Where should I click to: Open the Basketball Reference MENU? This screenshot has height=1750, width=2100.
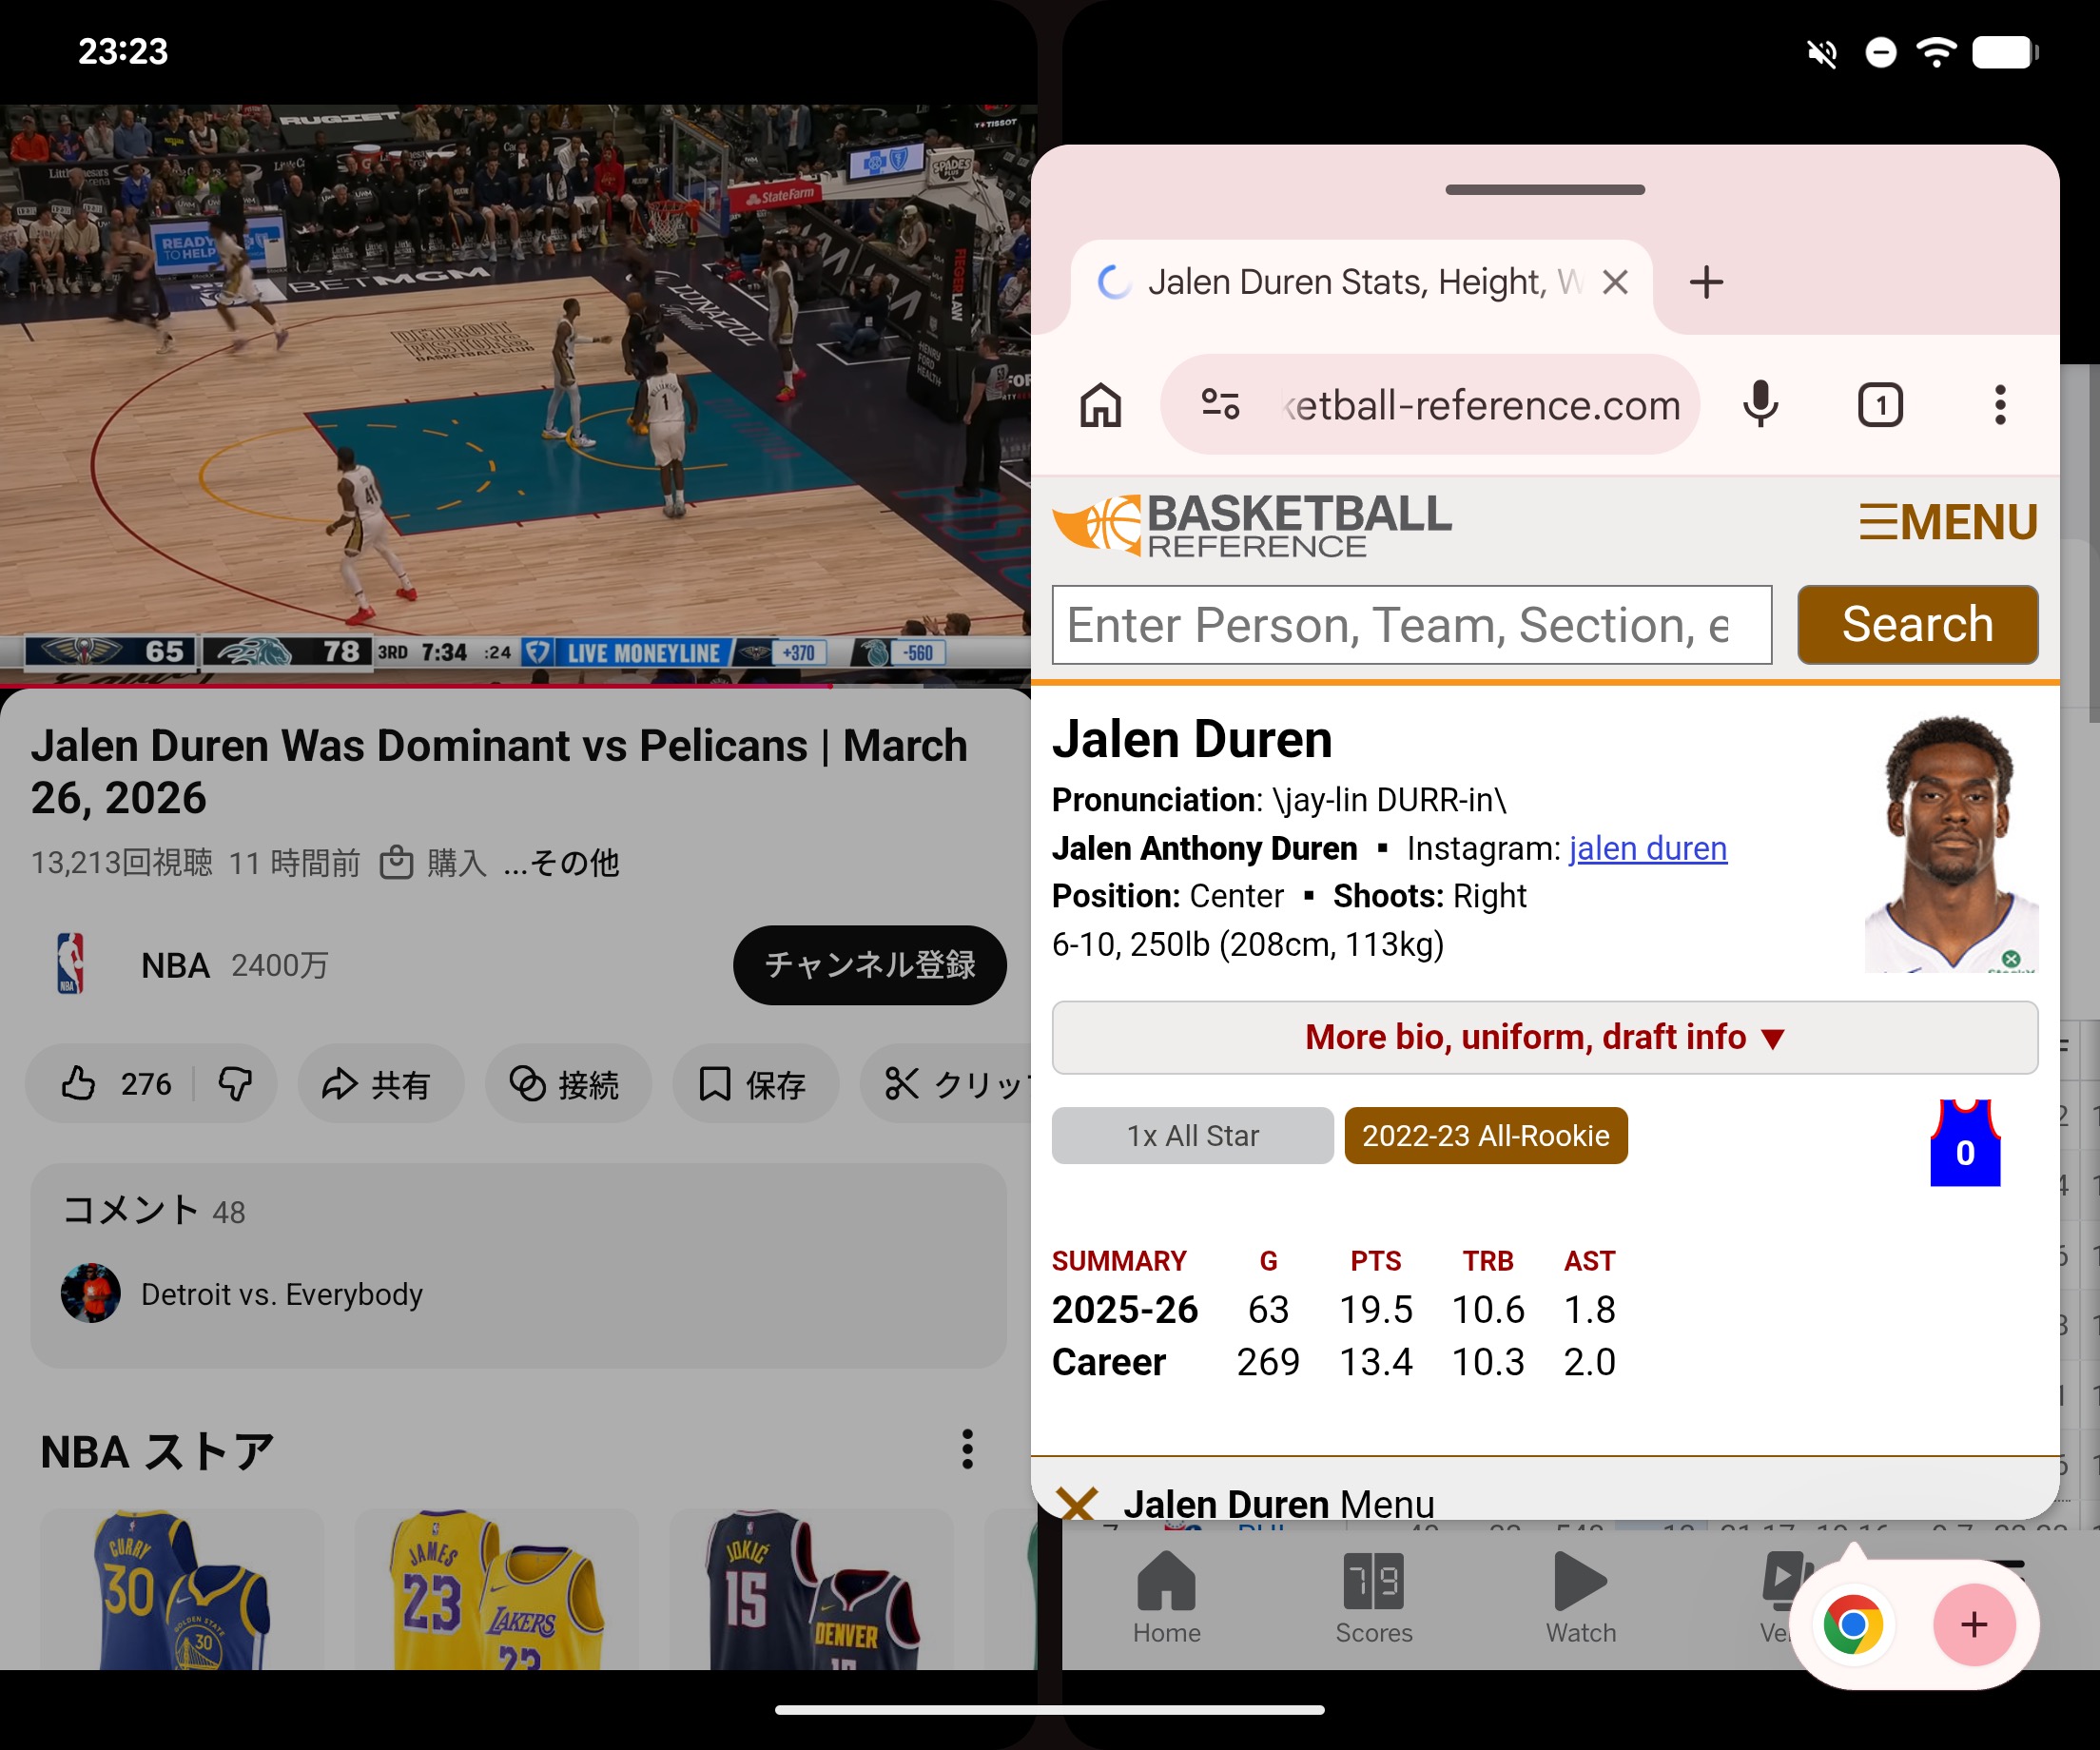(1948, 522)
